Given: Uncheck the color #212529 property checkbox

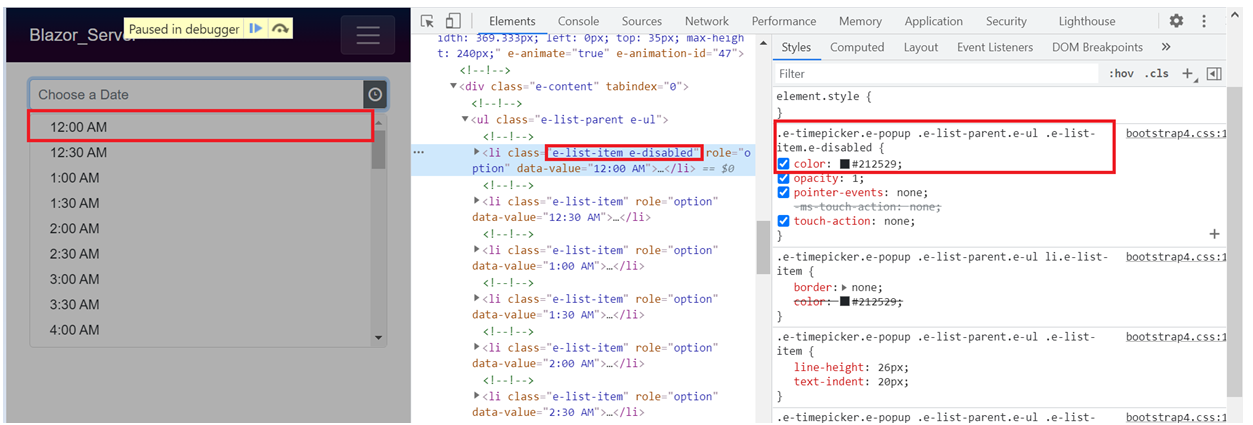Looking at the screenshot, I should pyautogui.click(x=784, y=164).
